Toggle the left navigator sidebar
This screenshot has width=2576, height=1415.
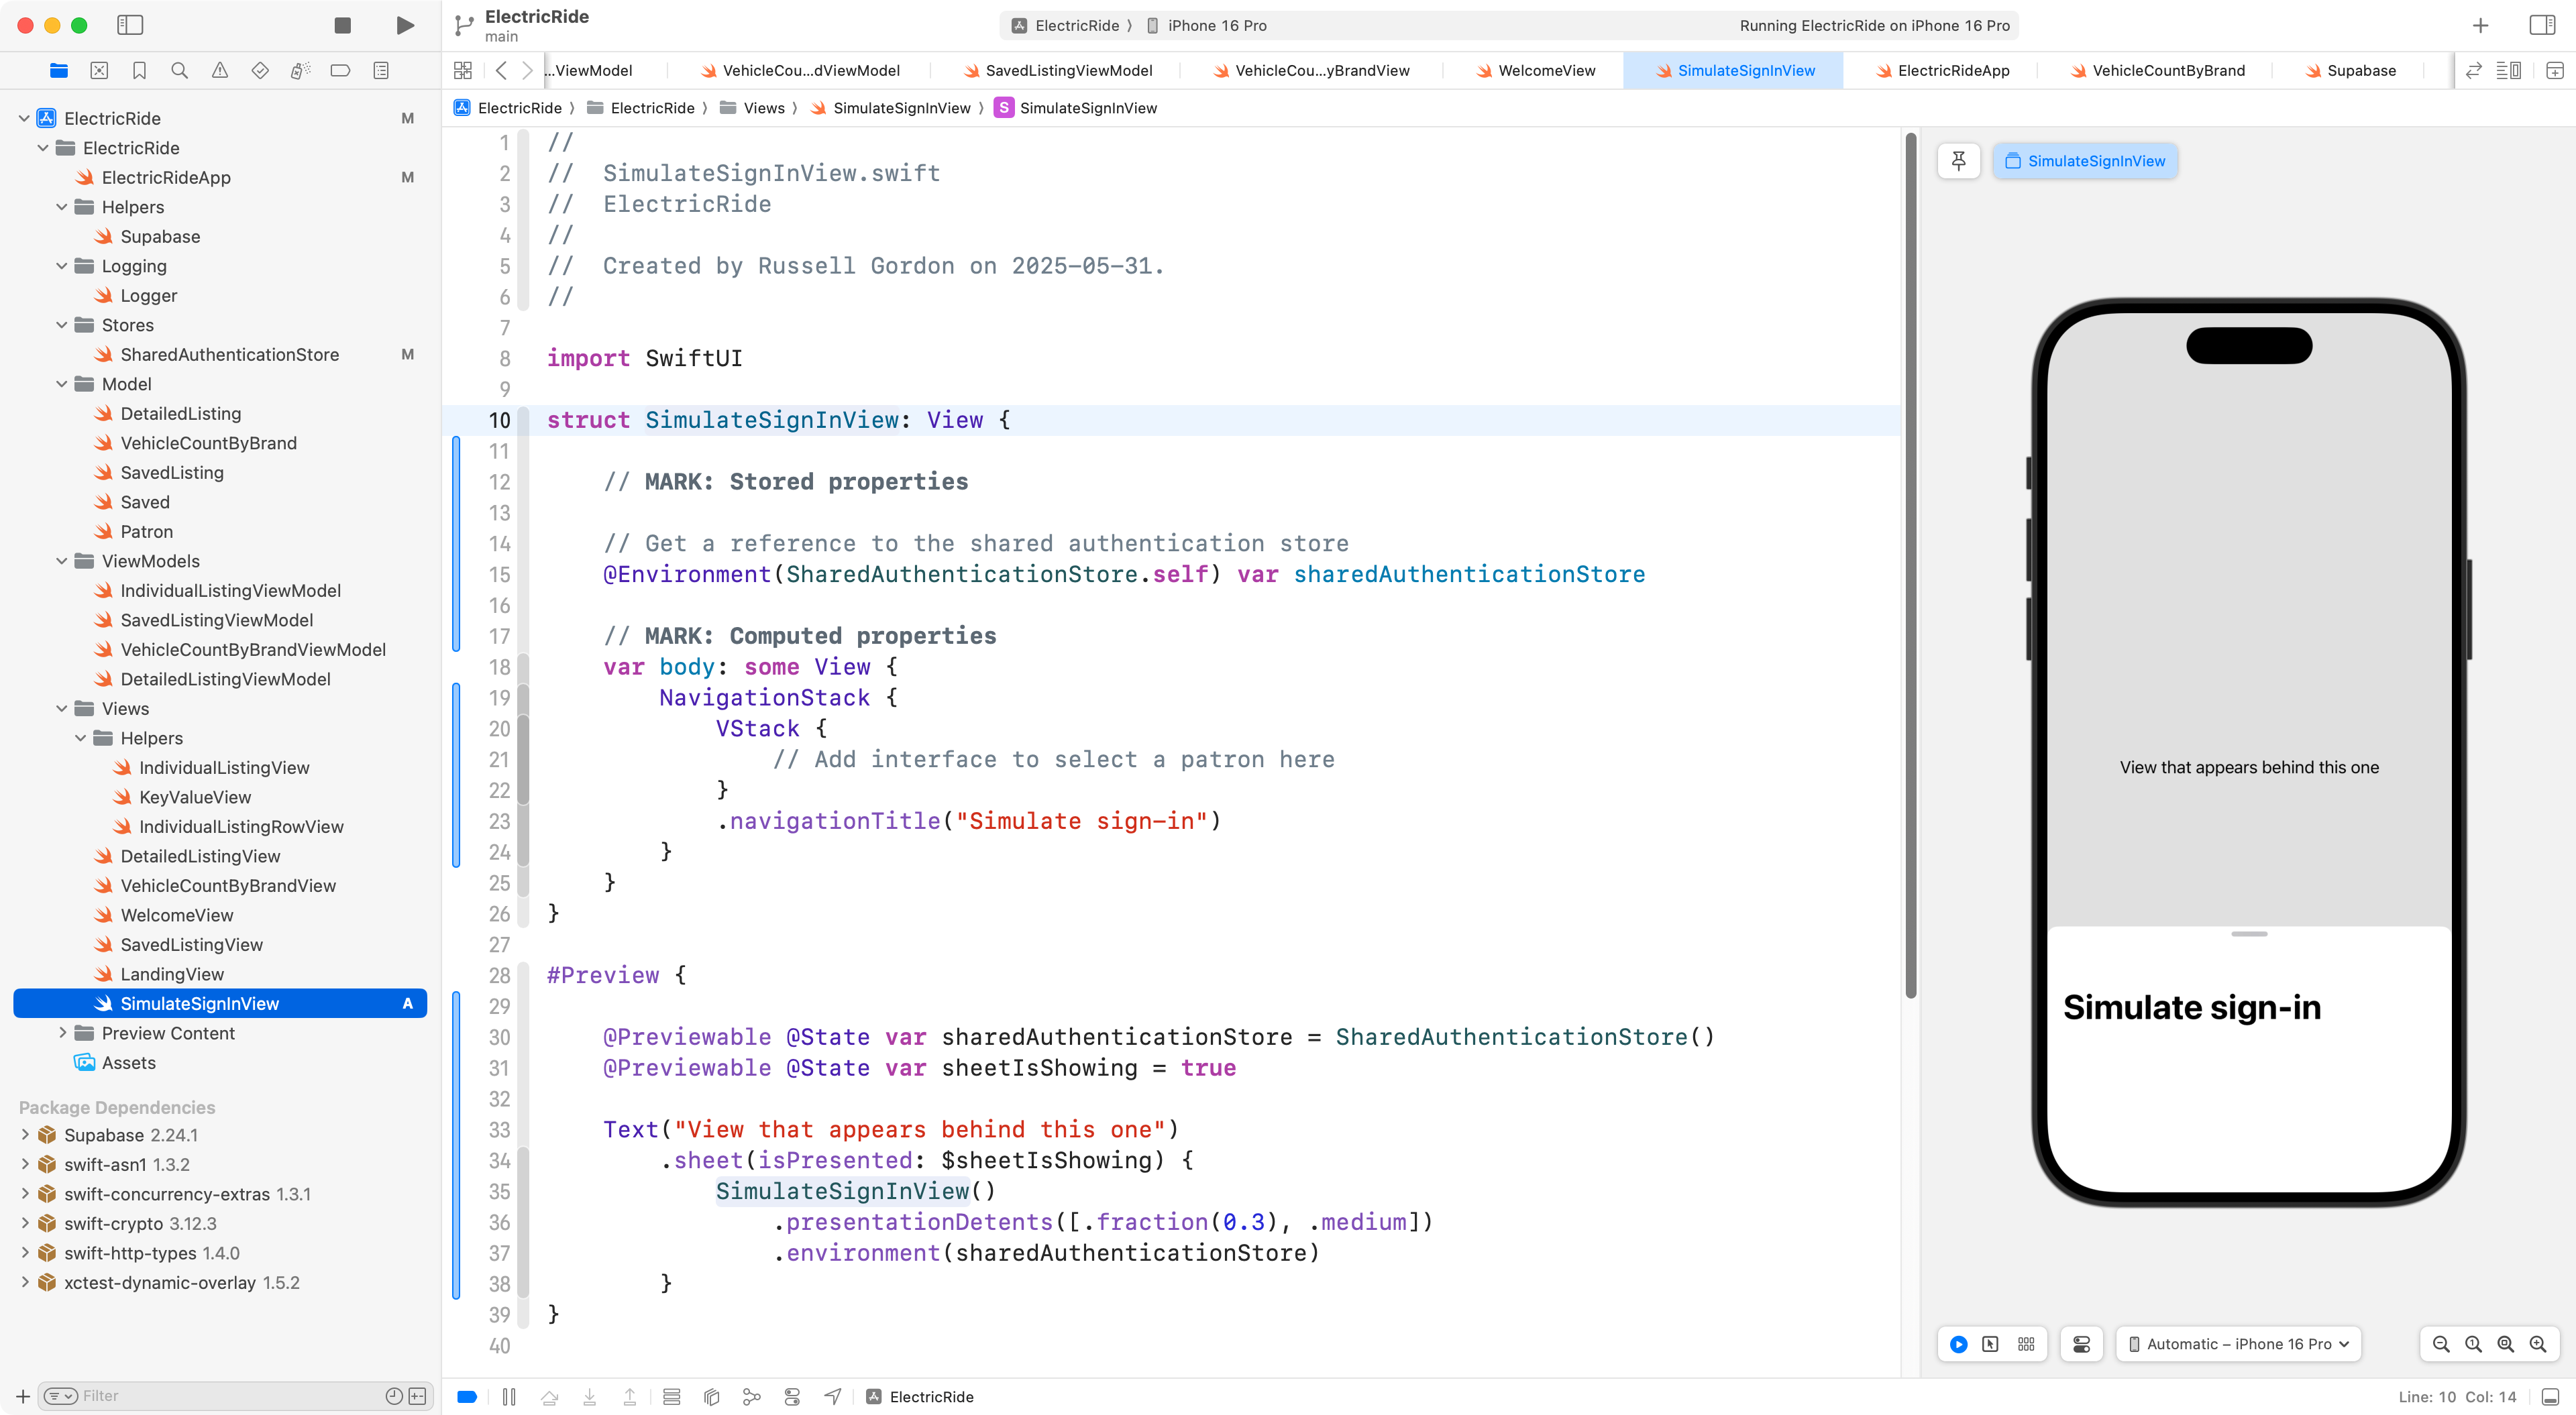point(130,25)
